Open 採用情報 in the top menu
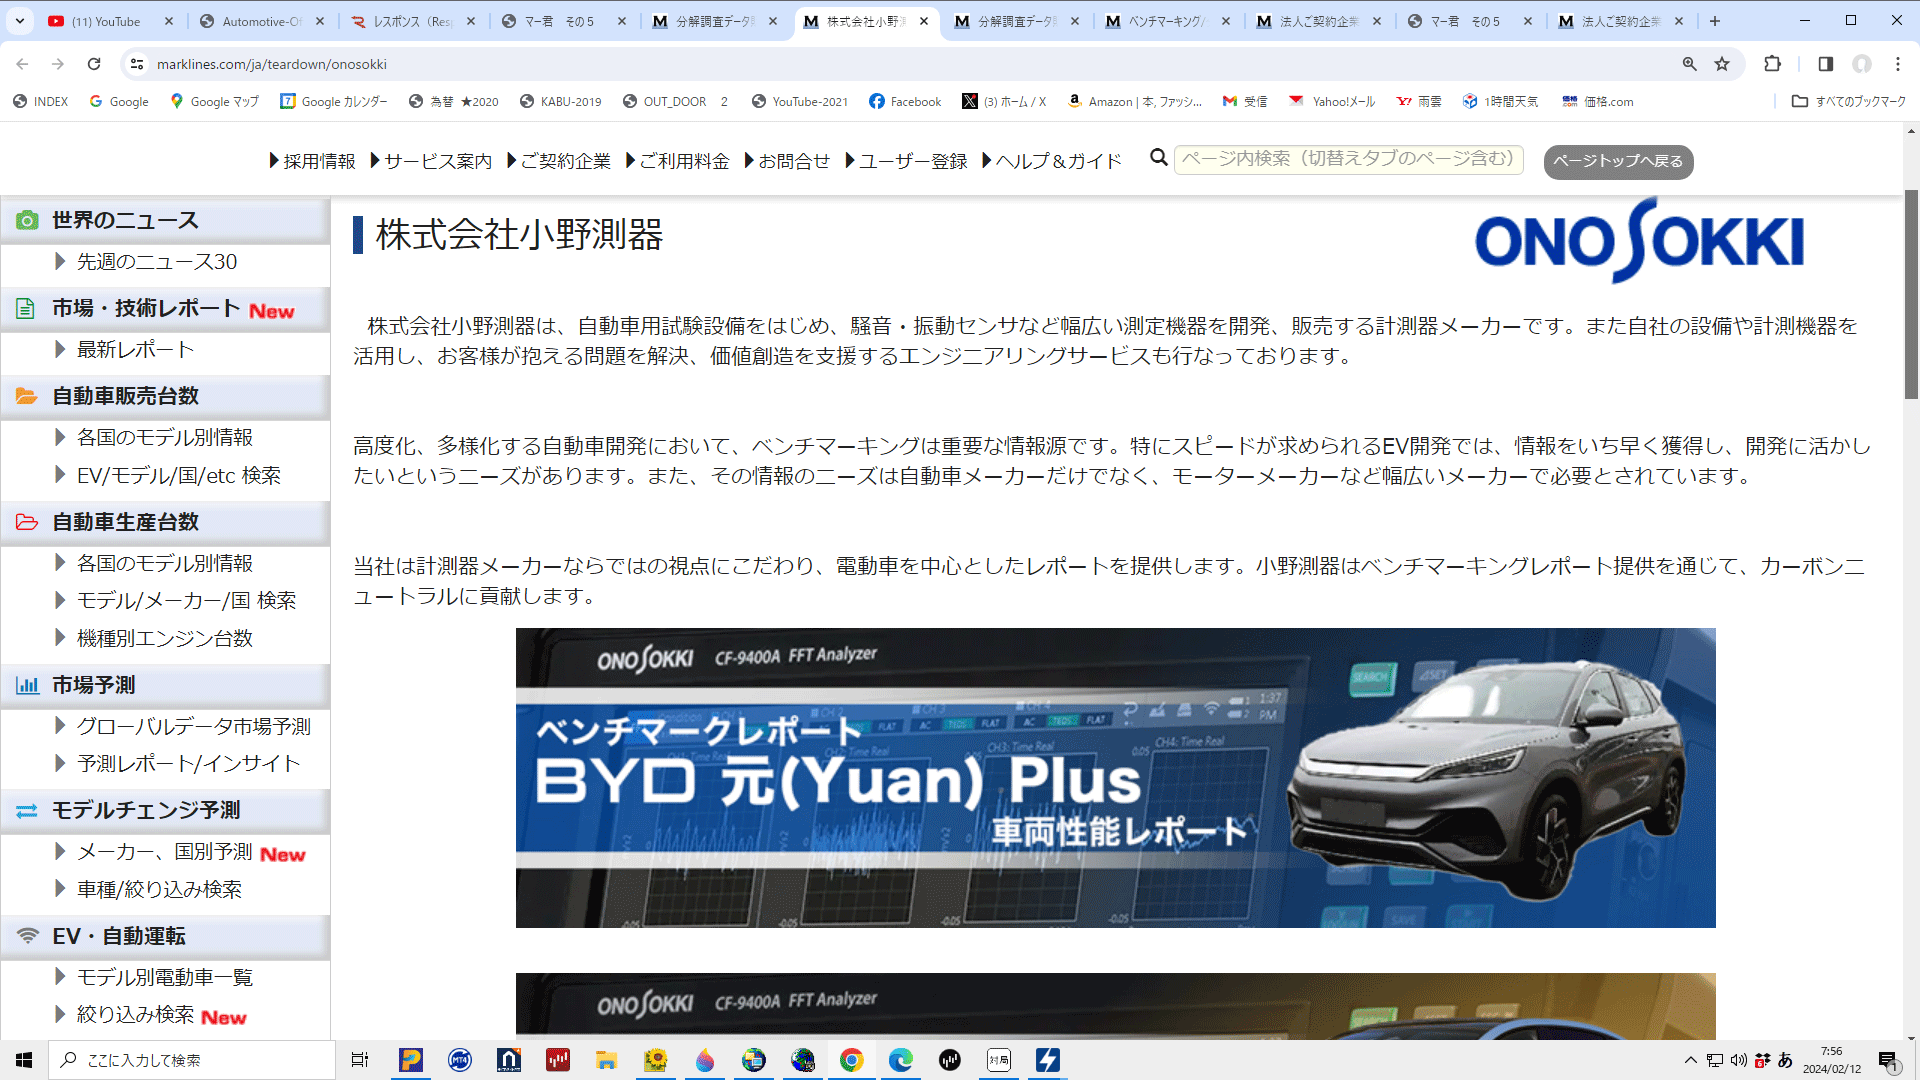Screen dimensions: 1920x1080 pos(312,161)
